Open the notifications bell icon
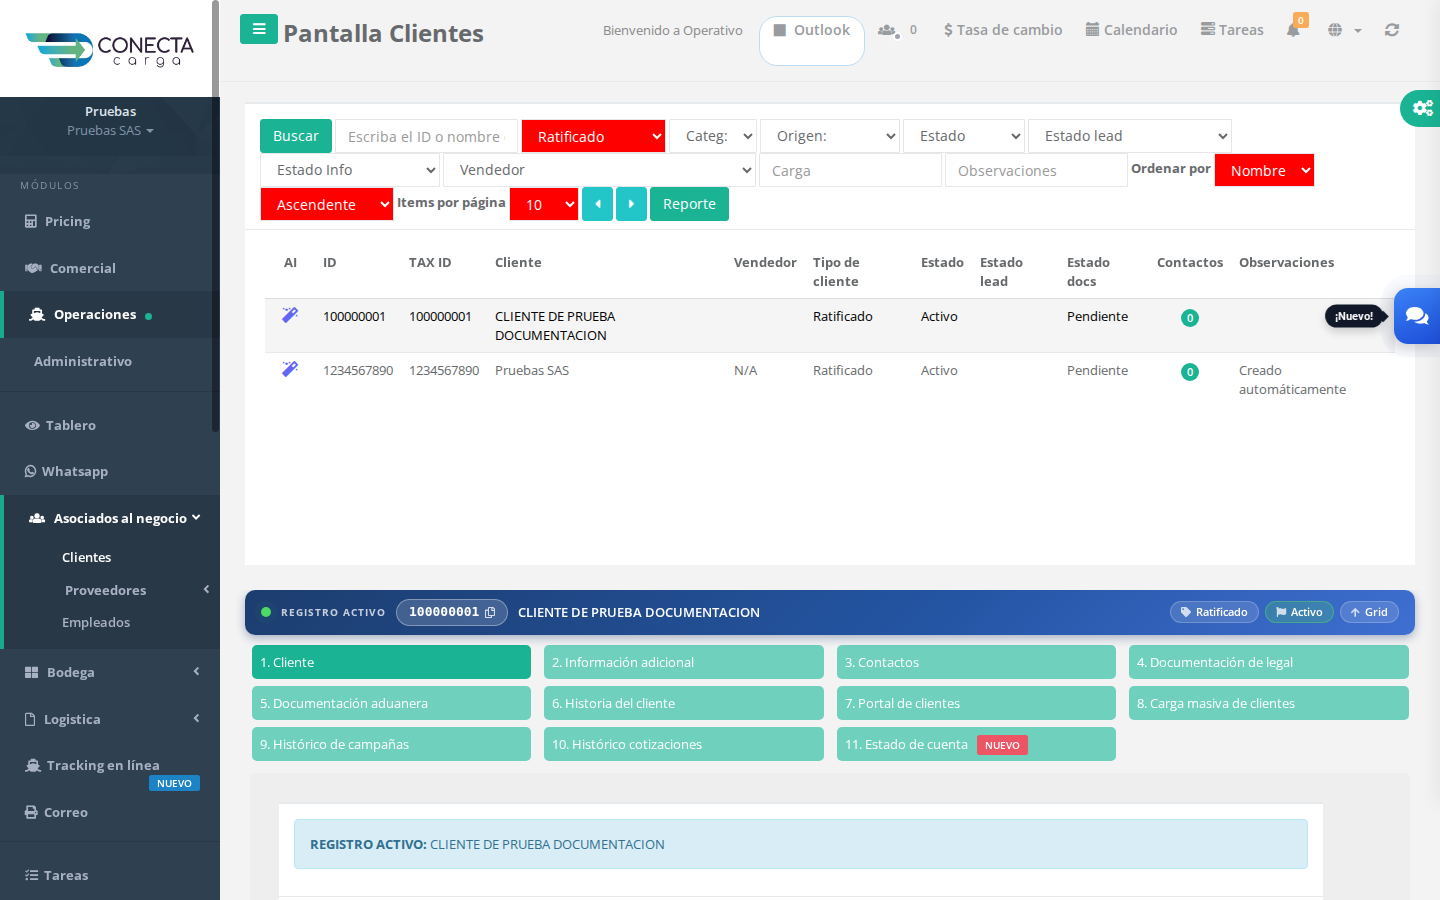 pyautogui.click(x=1293, y=30)
